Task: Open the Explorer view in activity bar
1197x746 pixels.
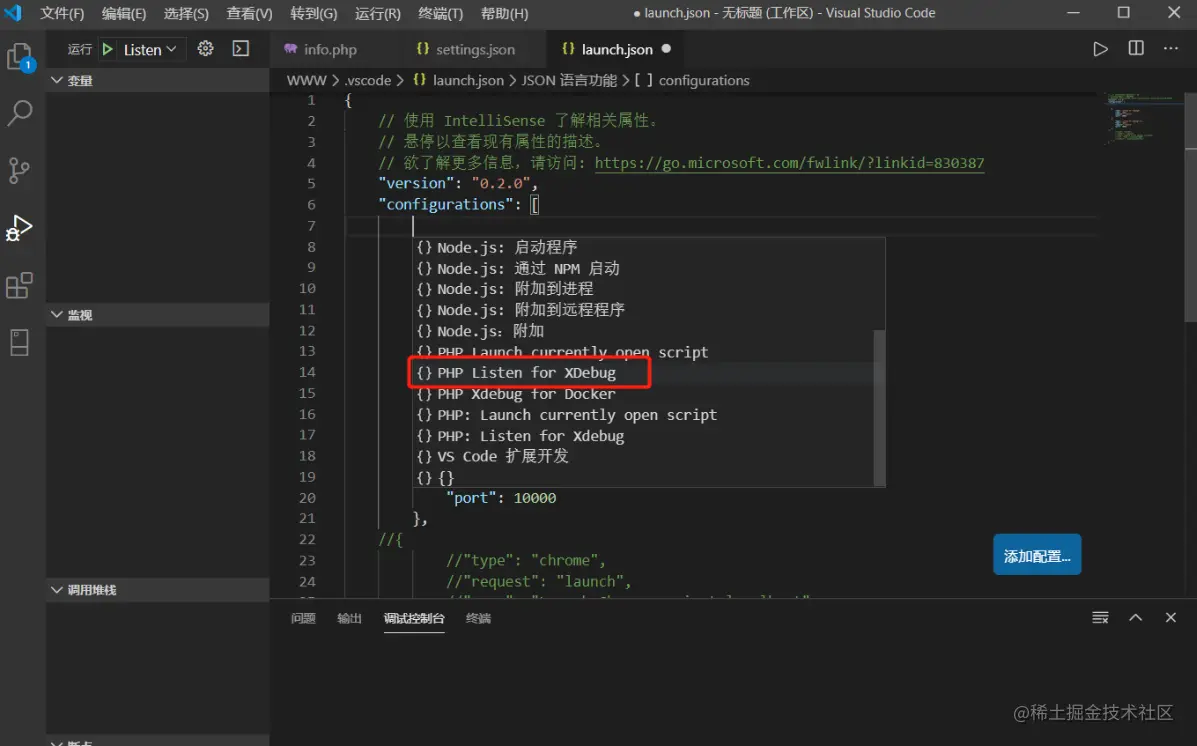Action: [x=19, y=57]
